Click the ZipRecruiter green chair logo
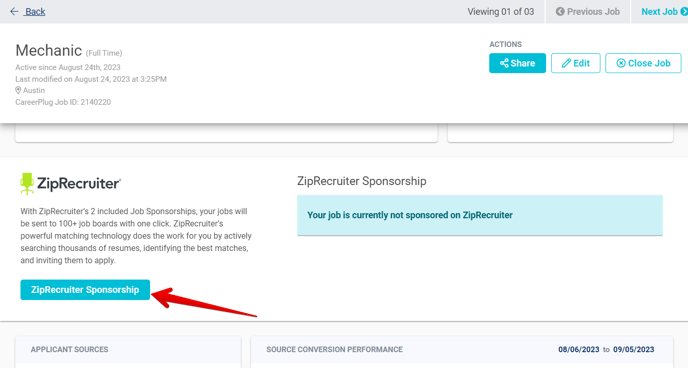Image resolution: width=688 pixels, height=368 pixels. click(27, 183)
